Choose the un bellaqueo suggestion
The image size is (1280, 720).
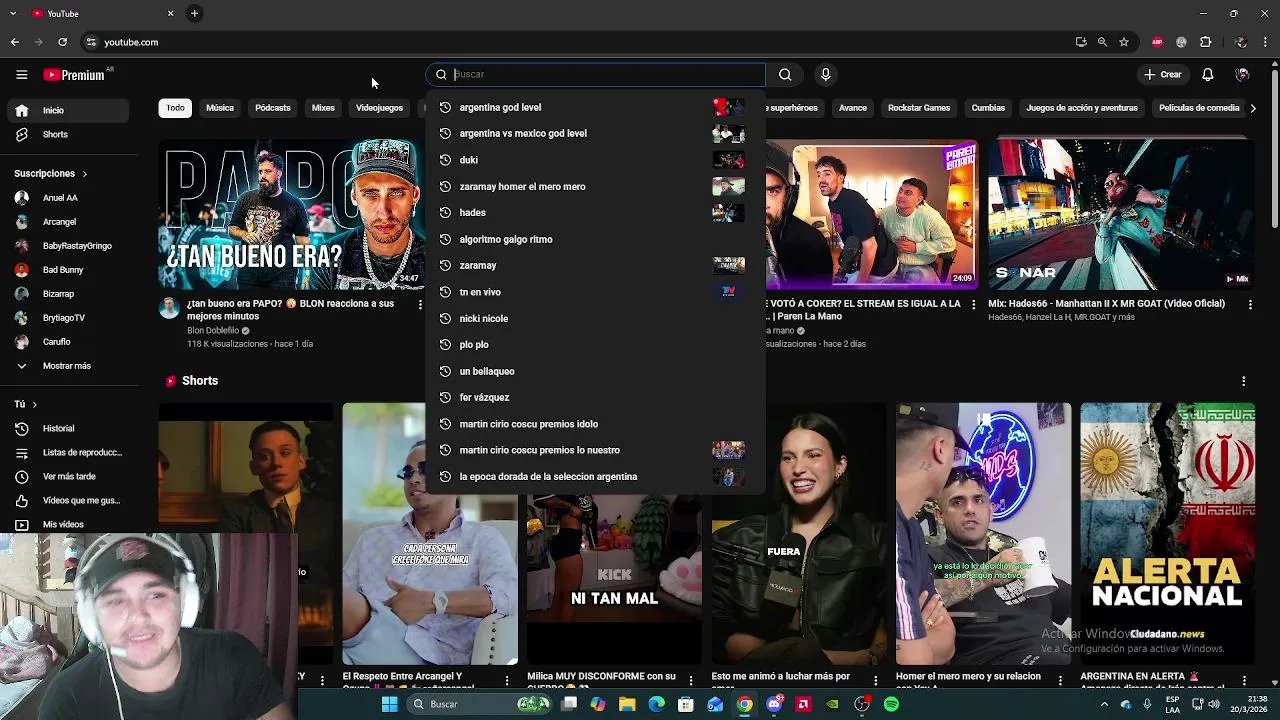tap(595, 371)
